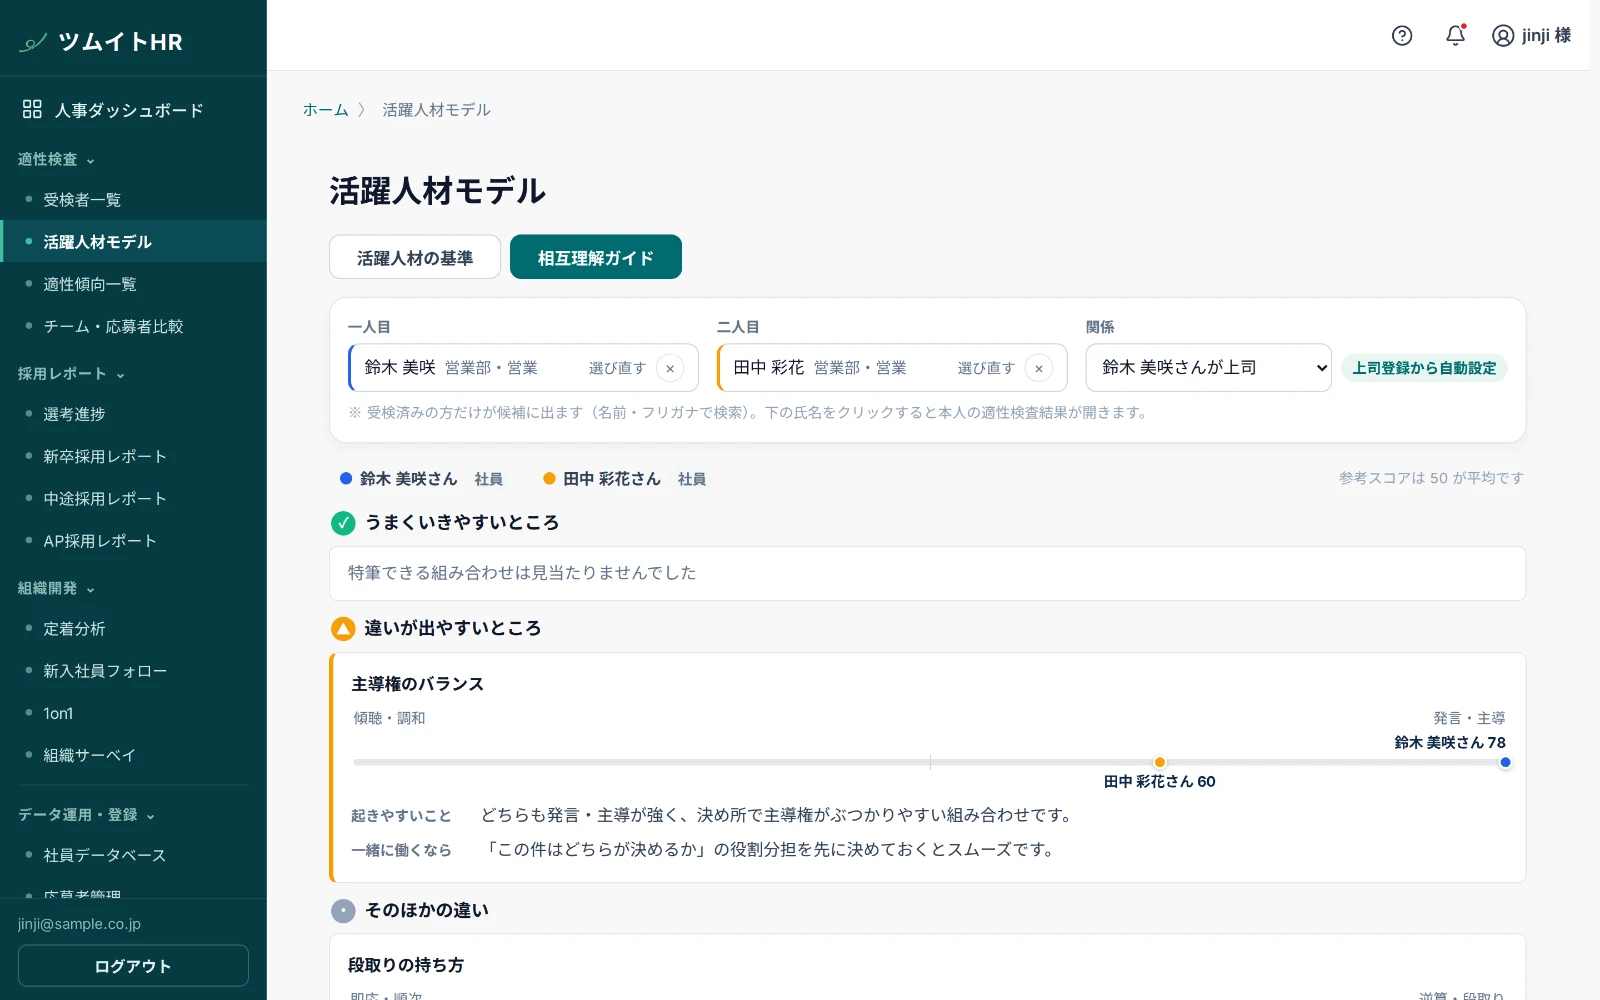Viewport: 1600px width, 1000px height.
Task: Open 定着分析 in the sidebar
Action: [x=133, y=629]
